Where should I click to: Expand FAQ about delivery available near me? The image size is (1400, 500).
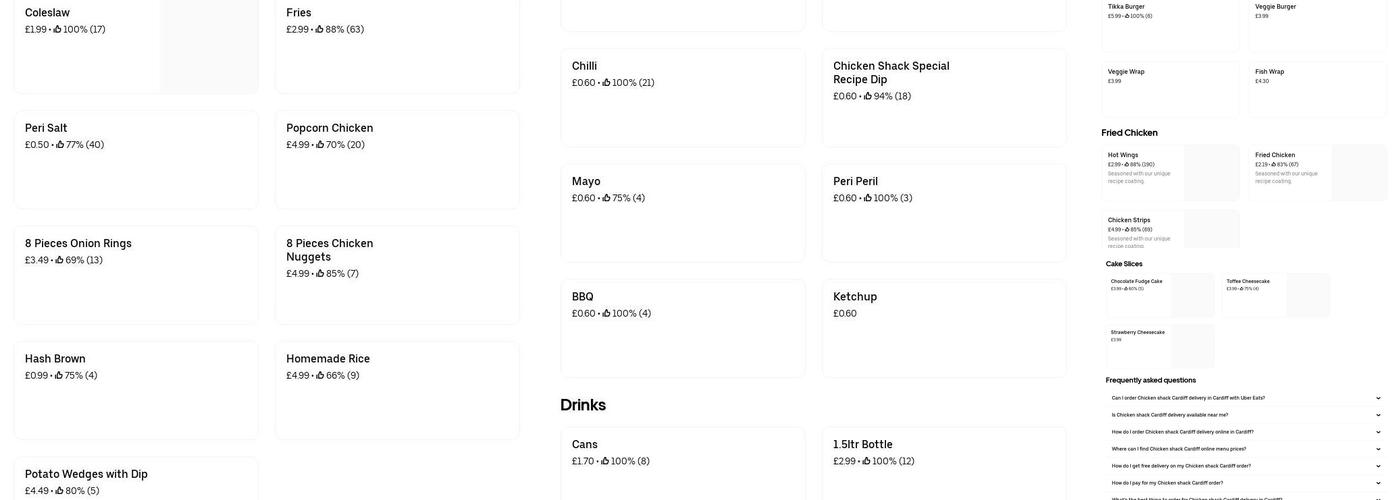pyautogui.click(x=1378, y=415)
